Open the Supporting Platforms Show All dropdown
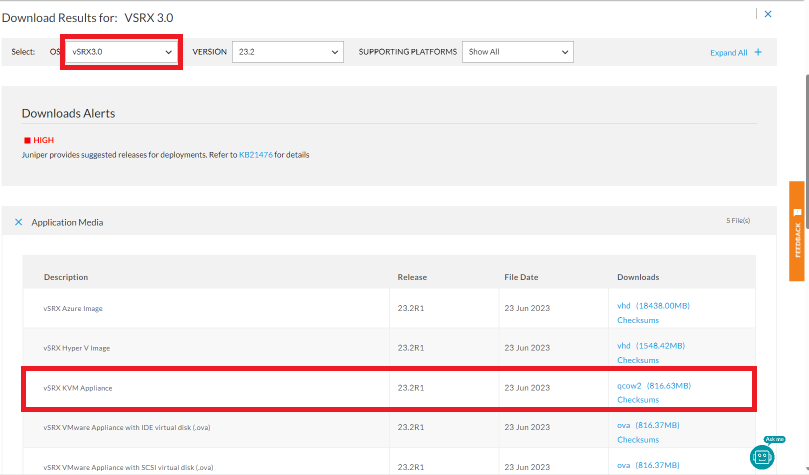Image resolution: width=809 pixels, height=475 pixels. pos(517,52)
